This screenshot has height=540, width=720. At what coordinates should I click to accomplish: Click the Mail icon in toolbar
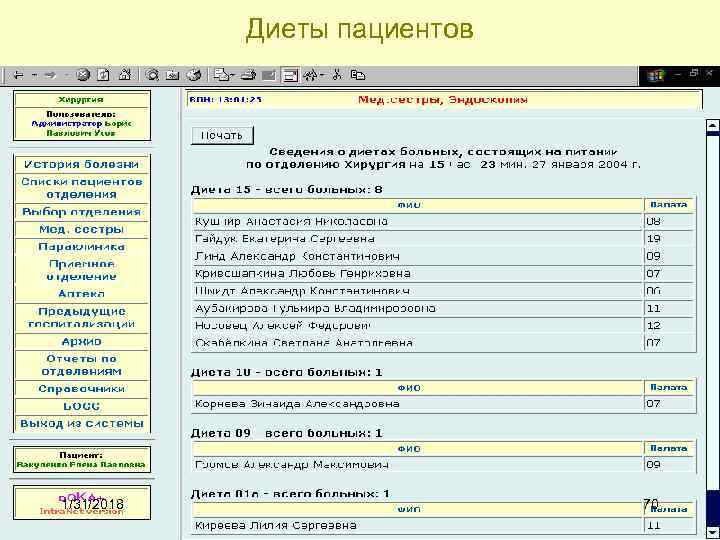(x=222, y=75)
